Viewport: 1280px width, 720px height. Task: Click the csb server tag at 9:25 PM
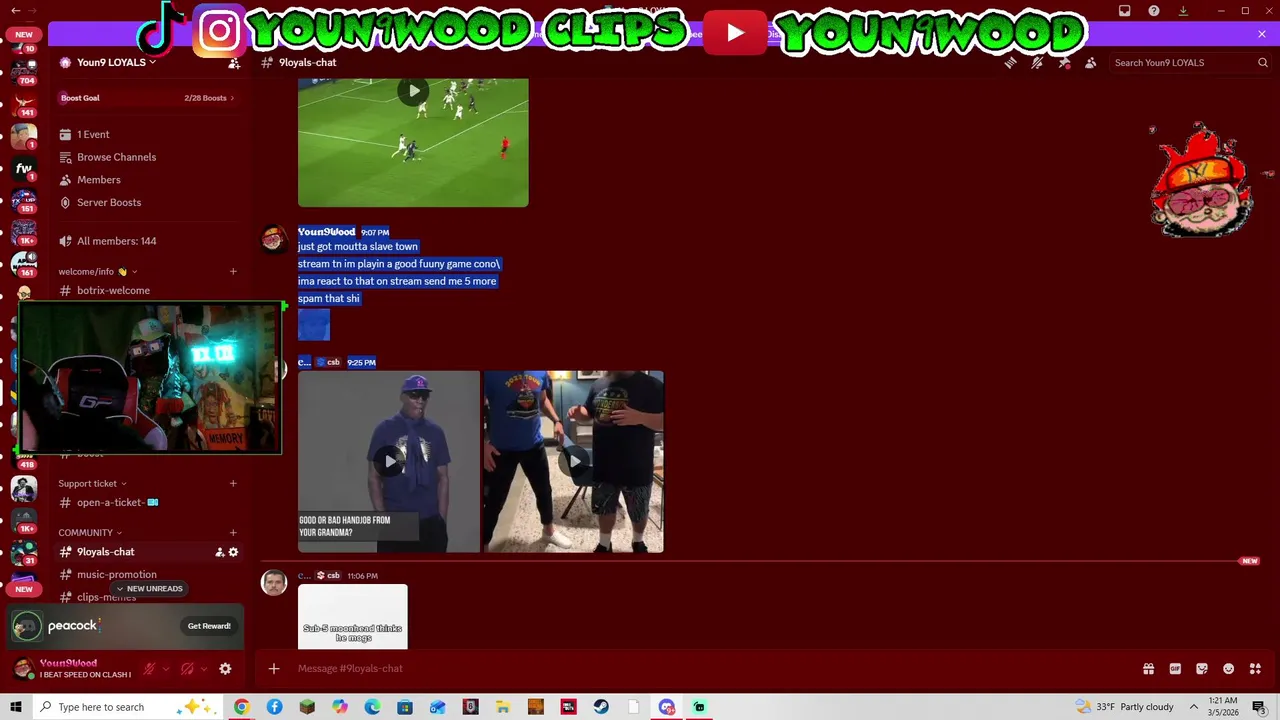[328, 362]
